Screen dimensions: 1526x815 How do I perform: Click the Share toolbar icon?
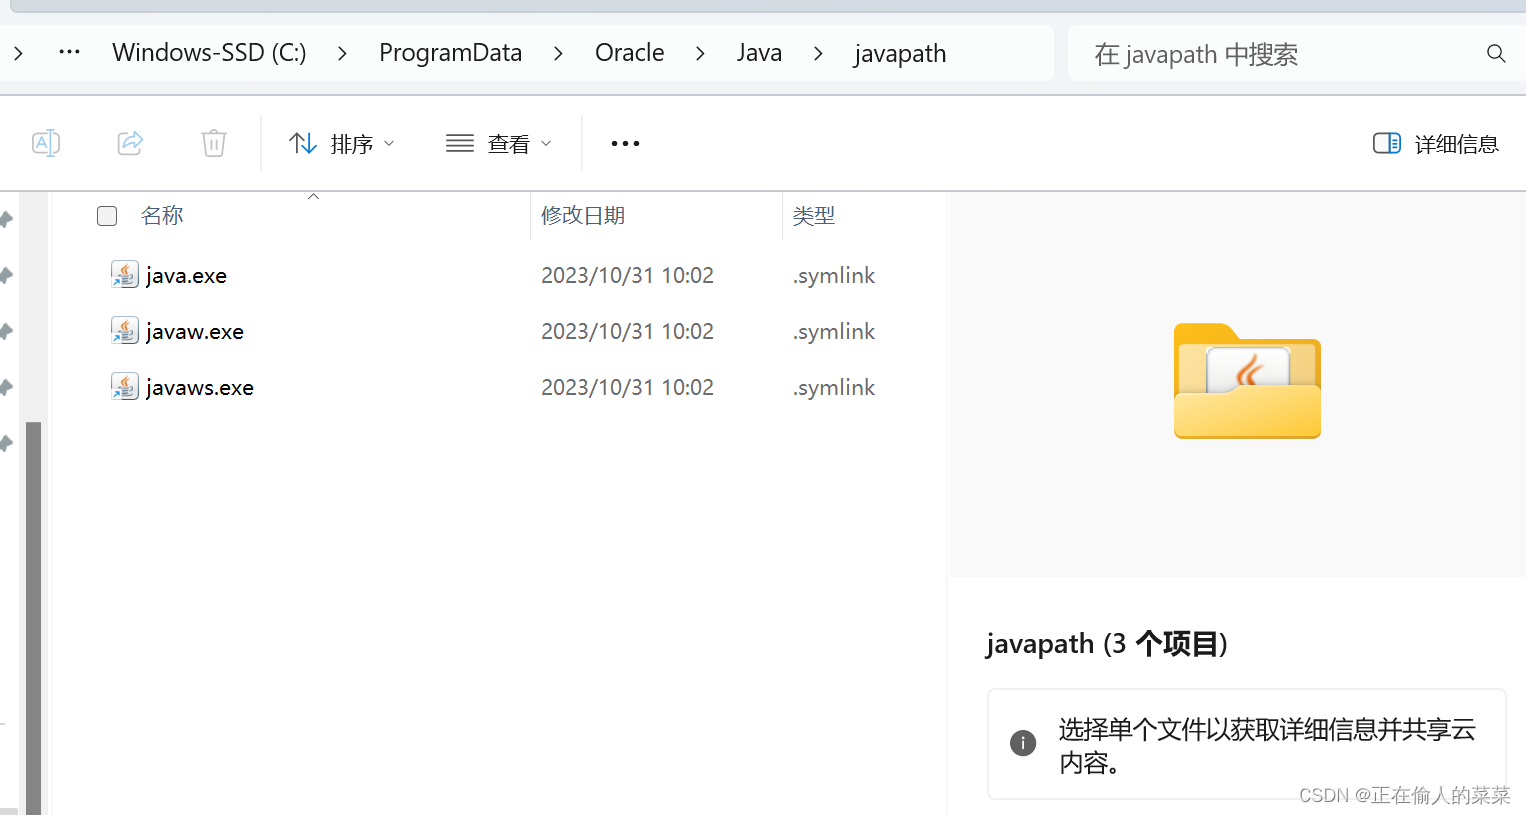(130, 143)
